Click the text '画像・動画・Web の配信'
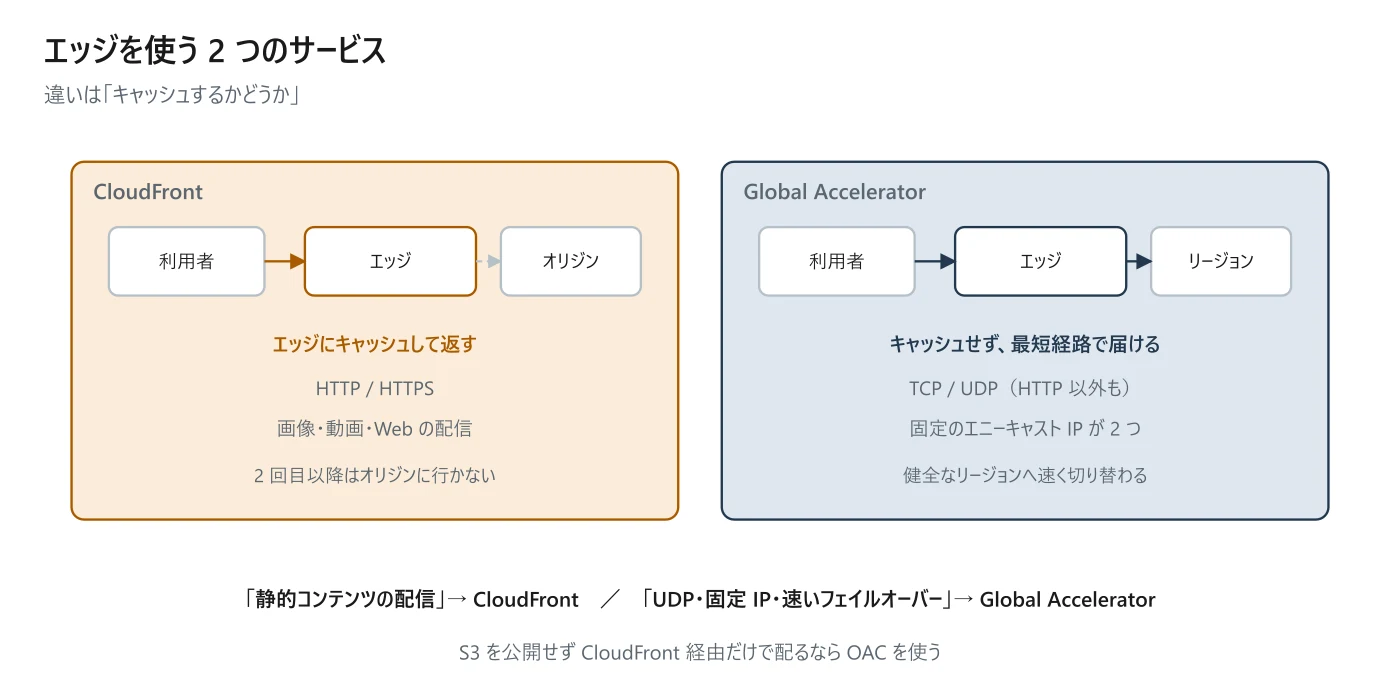This screenshot has width=1400, height=700. point(375,428)
